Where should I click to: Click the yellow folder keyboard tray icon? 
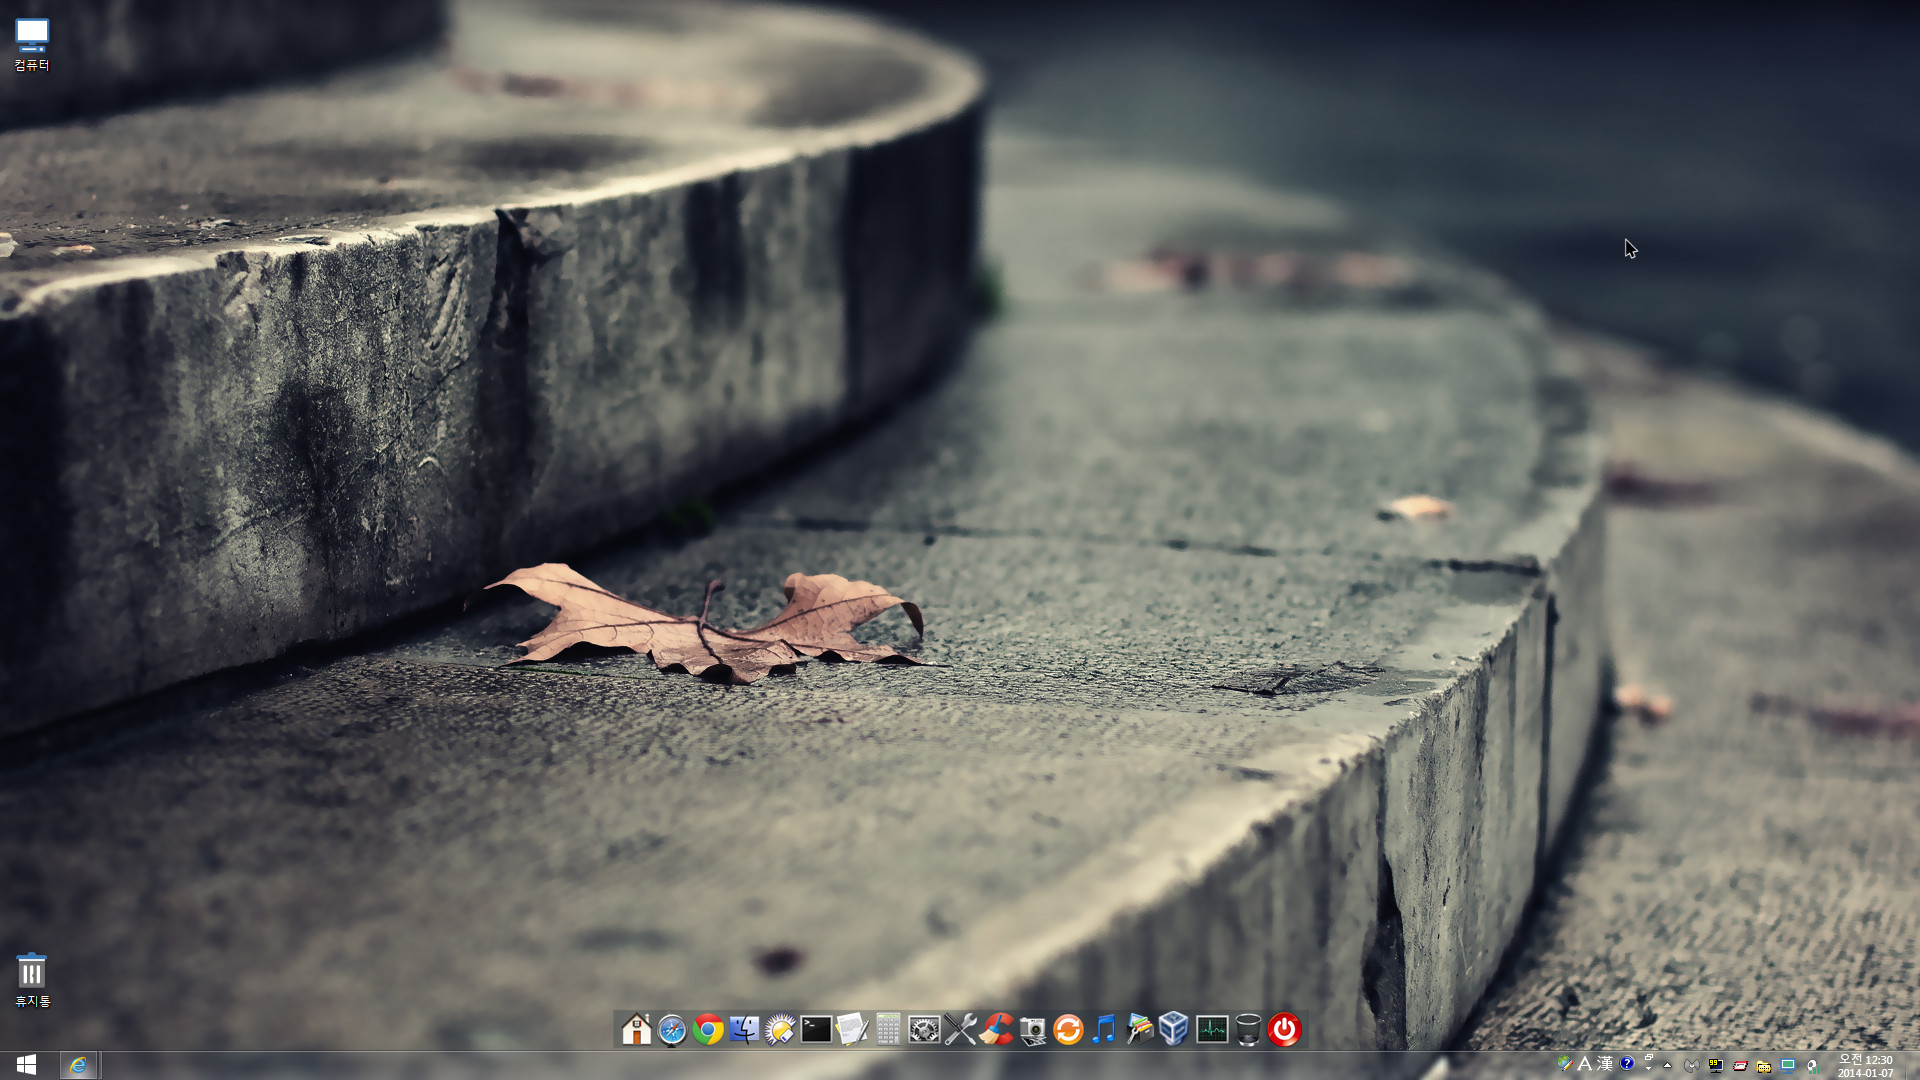pyautogui.click(x=1764, y=1066)
